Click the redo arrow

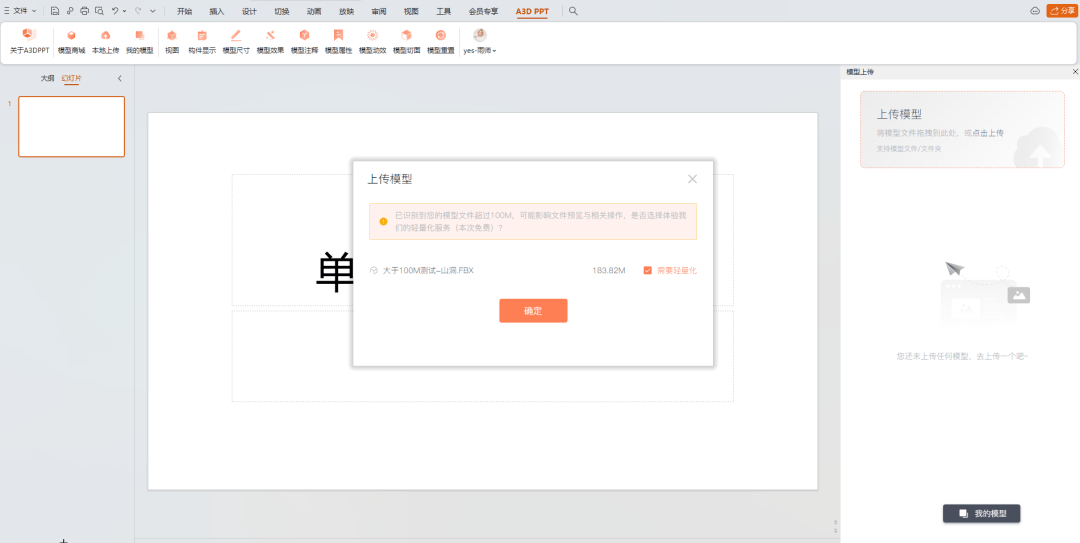138,11
